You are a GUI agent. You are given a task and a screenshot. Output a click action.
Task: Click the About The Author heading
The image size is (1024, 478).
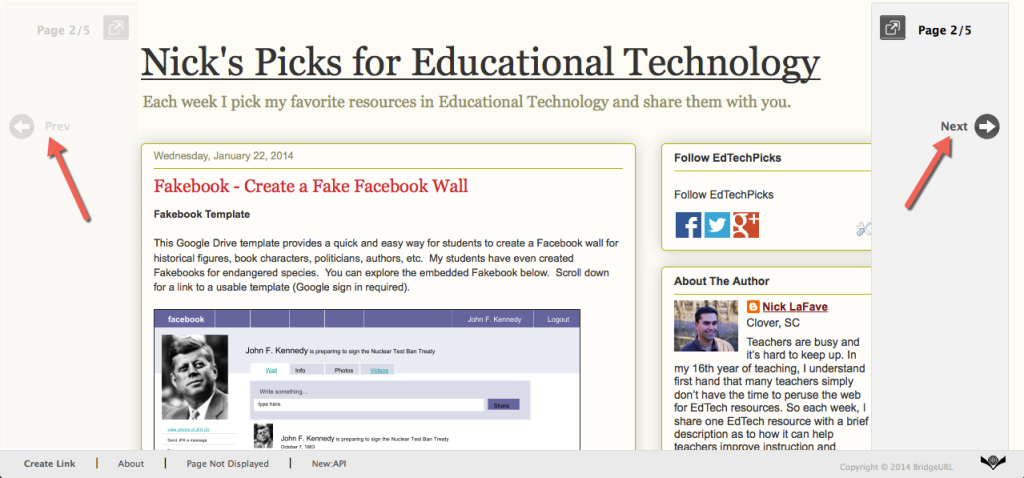(x=722, y=281)
